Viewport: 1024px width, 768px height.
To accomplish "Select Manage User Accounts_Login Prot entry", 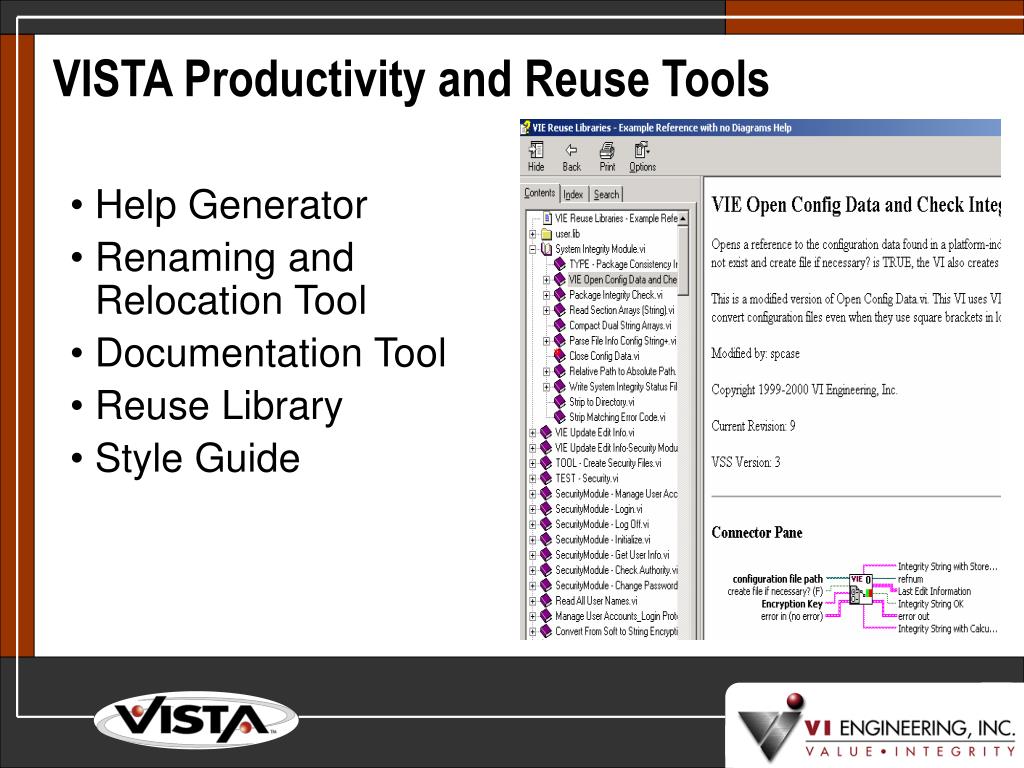I will tap(616, 616).
